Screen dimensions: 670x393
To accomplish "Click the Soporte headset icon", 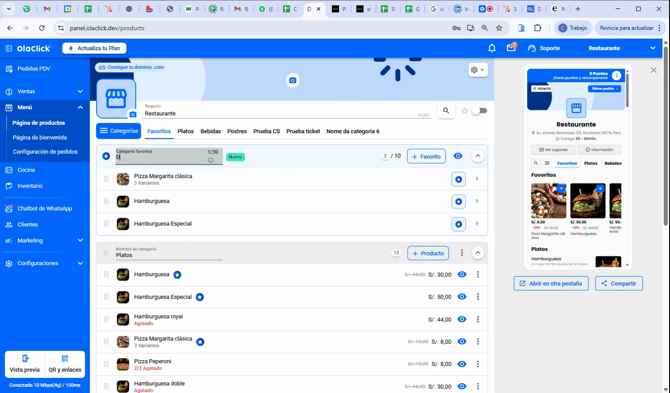I will point(532,48).
